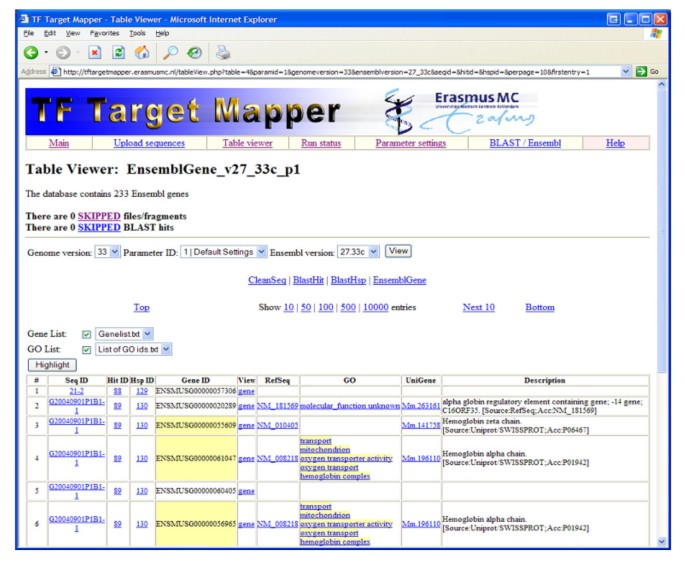685x582 pixels.
Task: Open the Edit menu
Action: click(50, 33)
